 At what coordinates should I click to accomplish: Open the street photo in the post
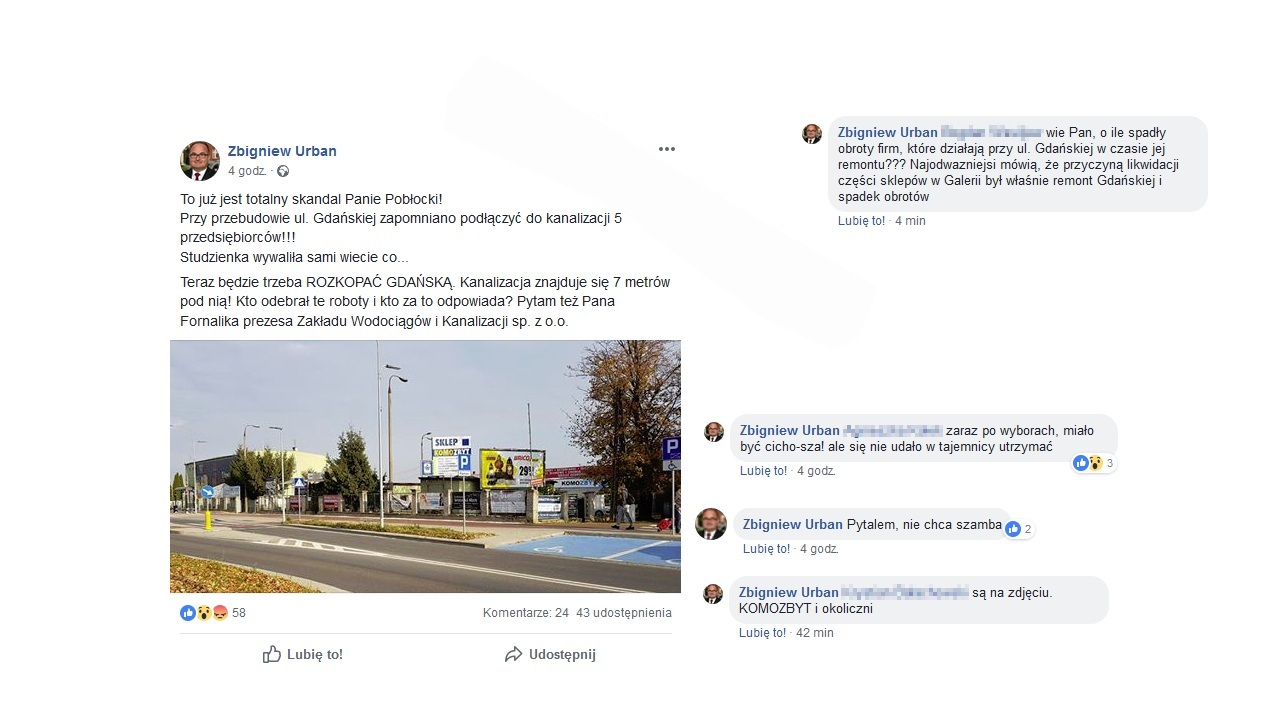point(425,466)
